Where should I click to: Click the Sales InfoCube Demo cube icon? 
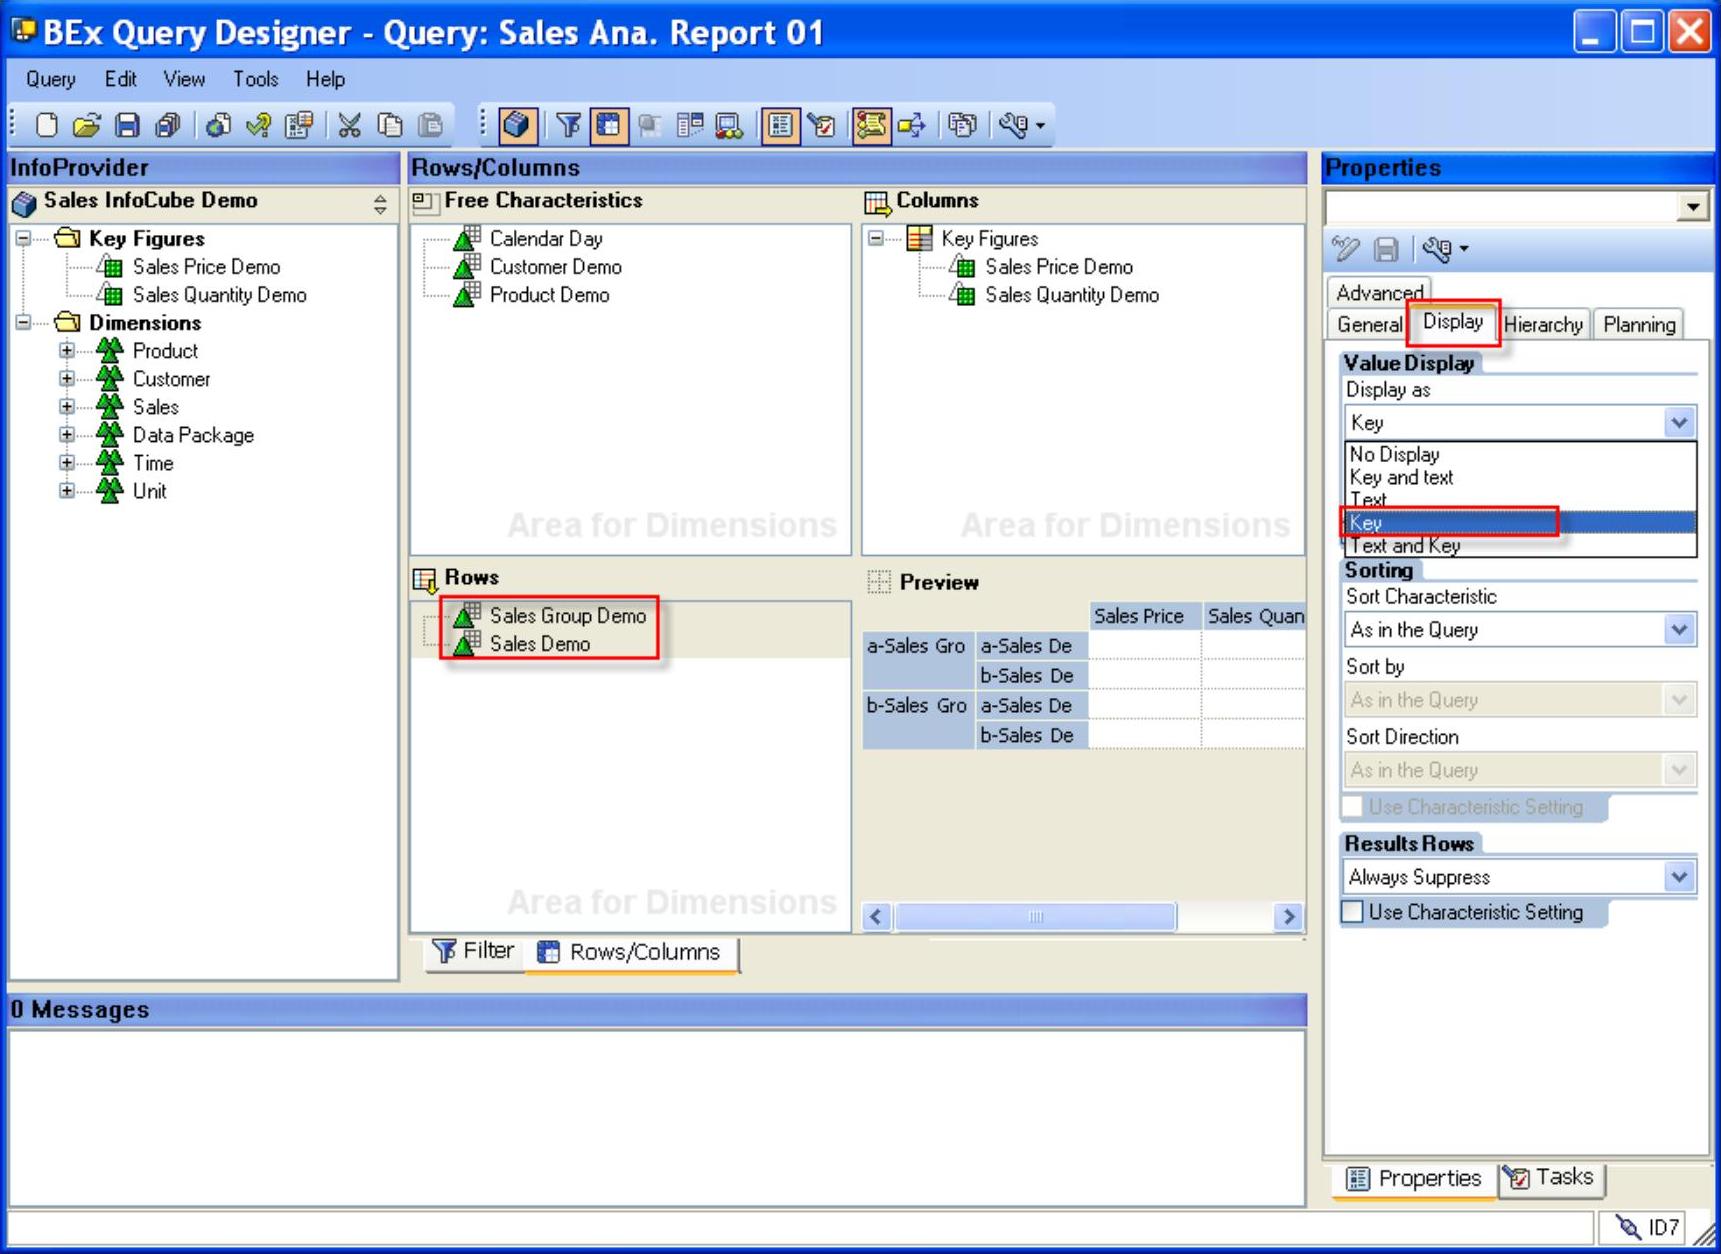click(23, 203)
